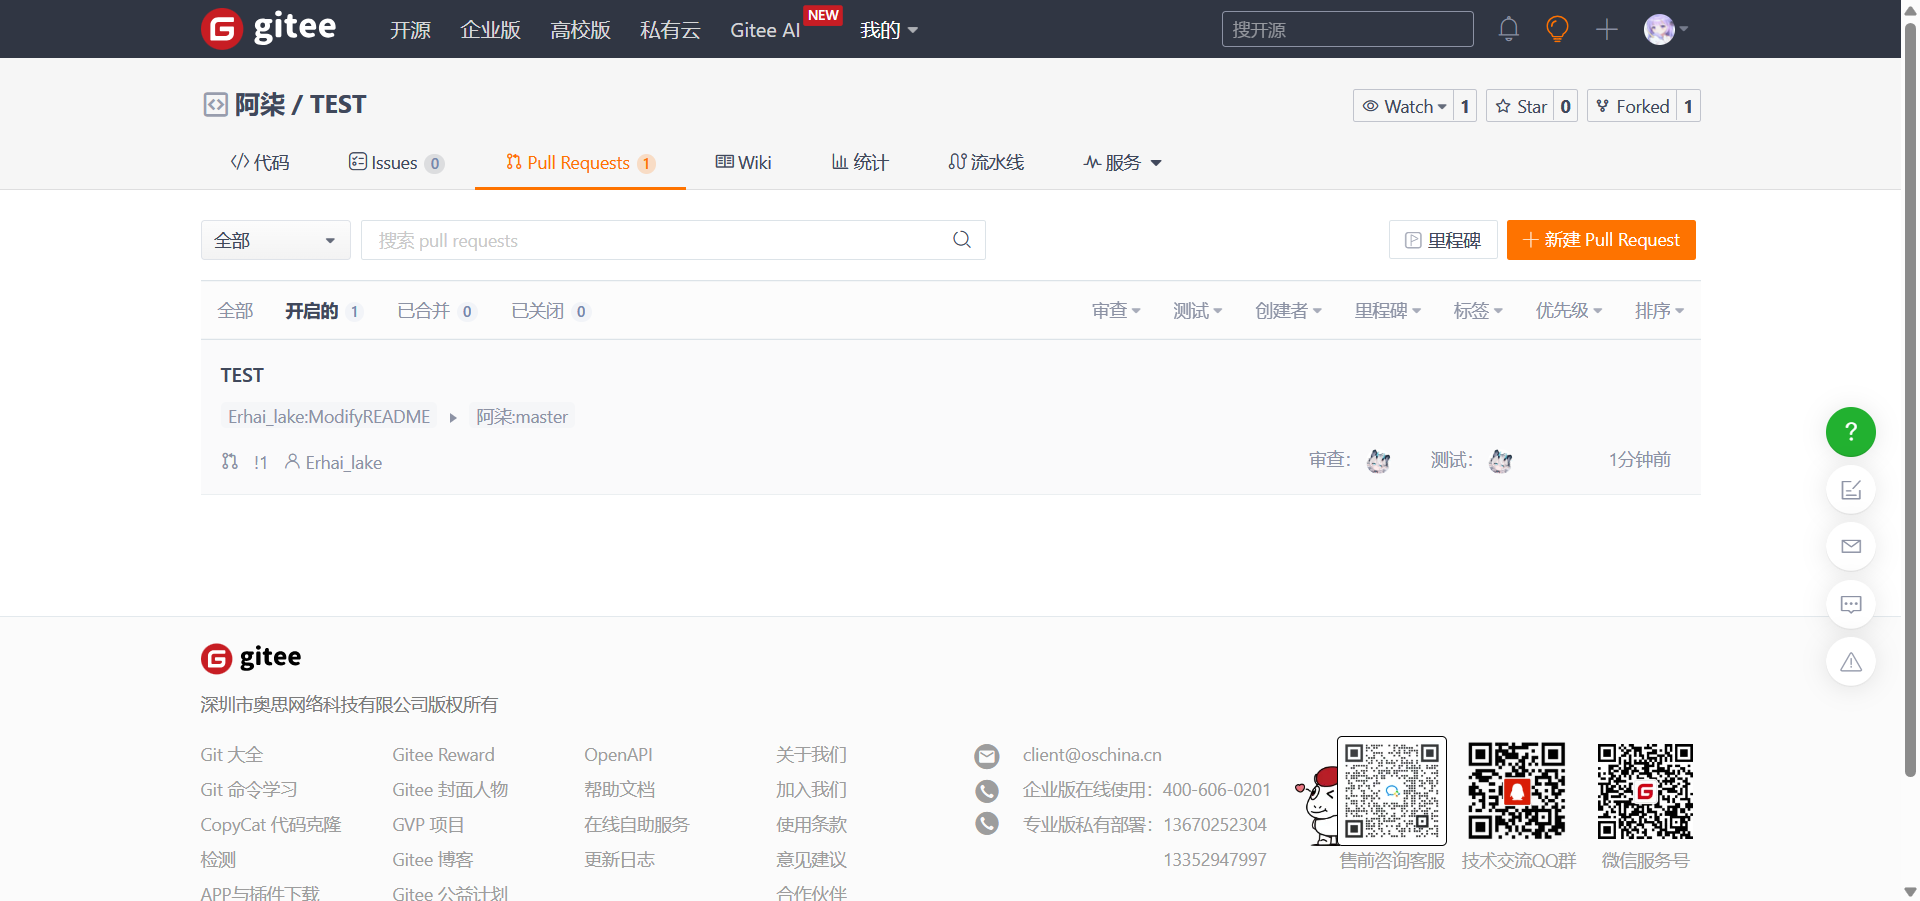Viewport: 1920px width, 901px height.
Task: Click your profile avatar in top bar
Action: coord(1660,29)
